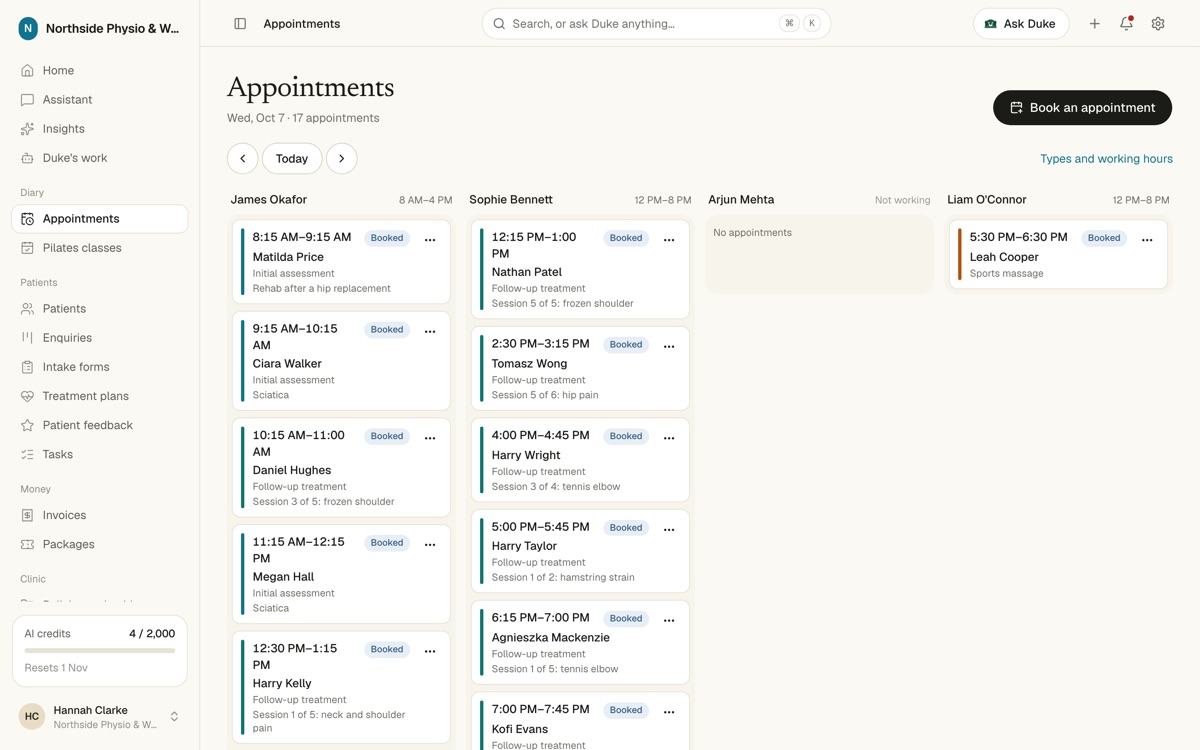Jump to Today
This screenshot has height=750, width=1200.
click(292, 159)
